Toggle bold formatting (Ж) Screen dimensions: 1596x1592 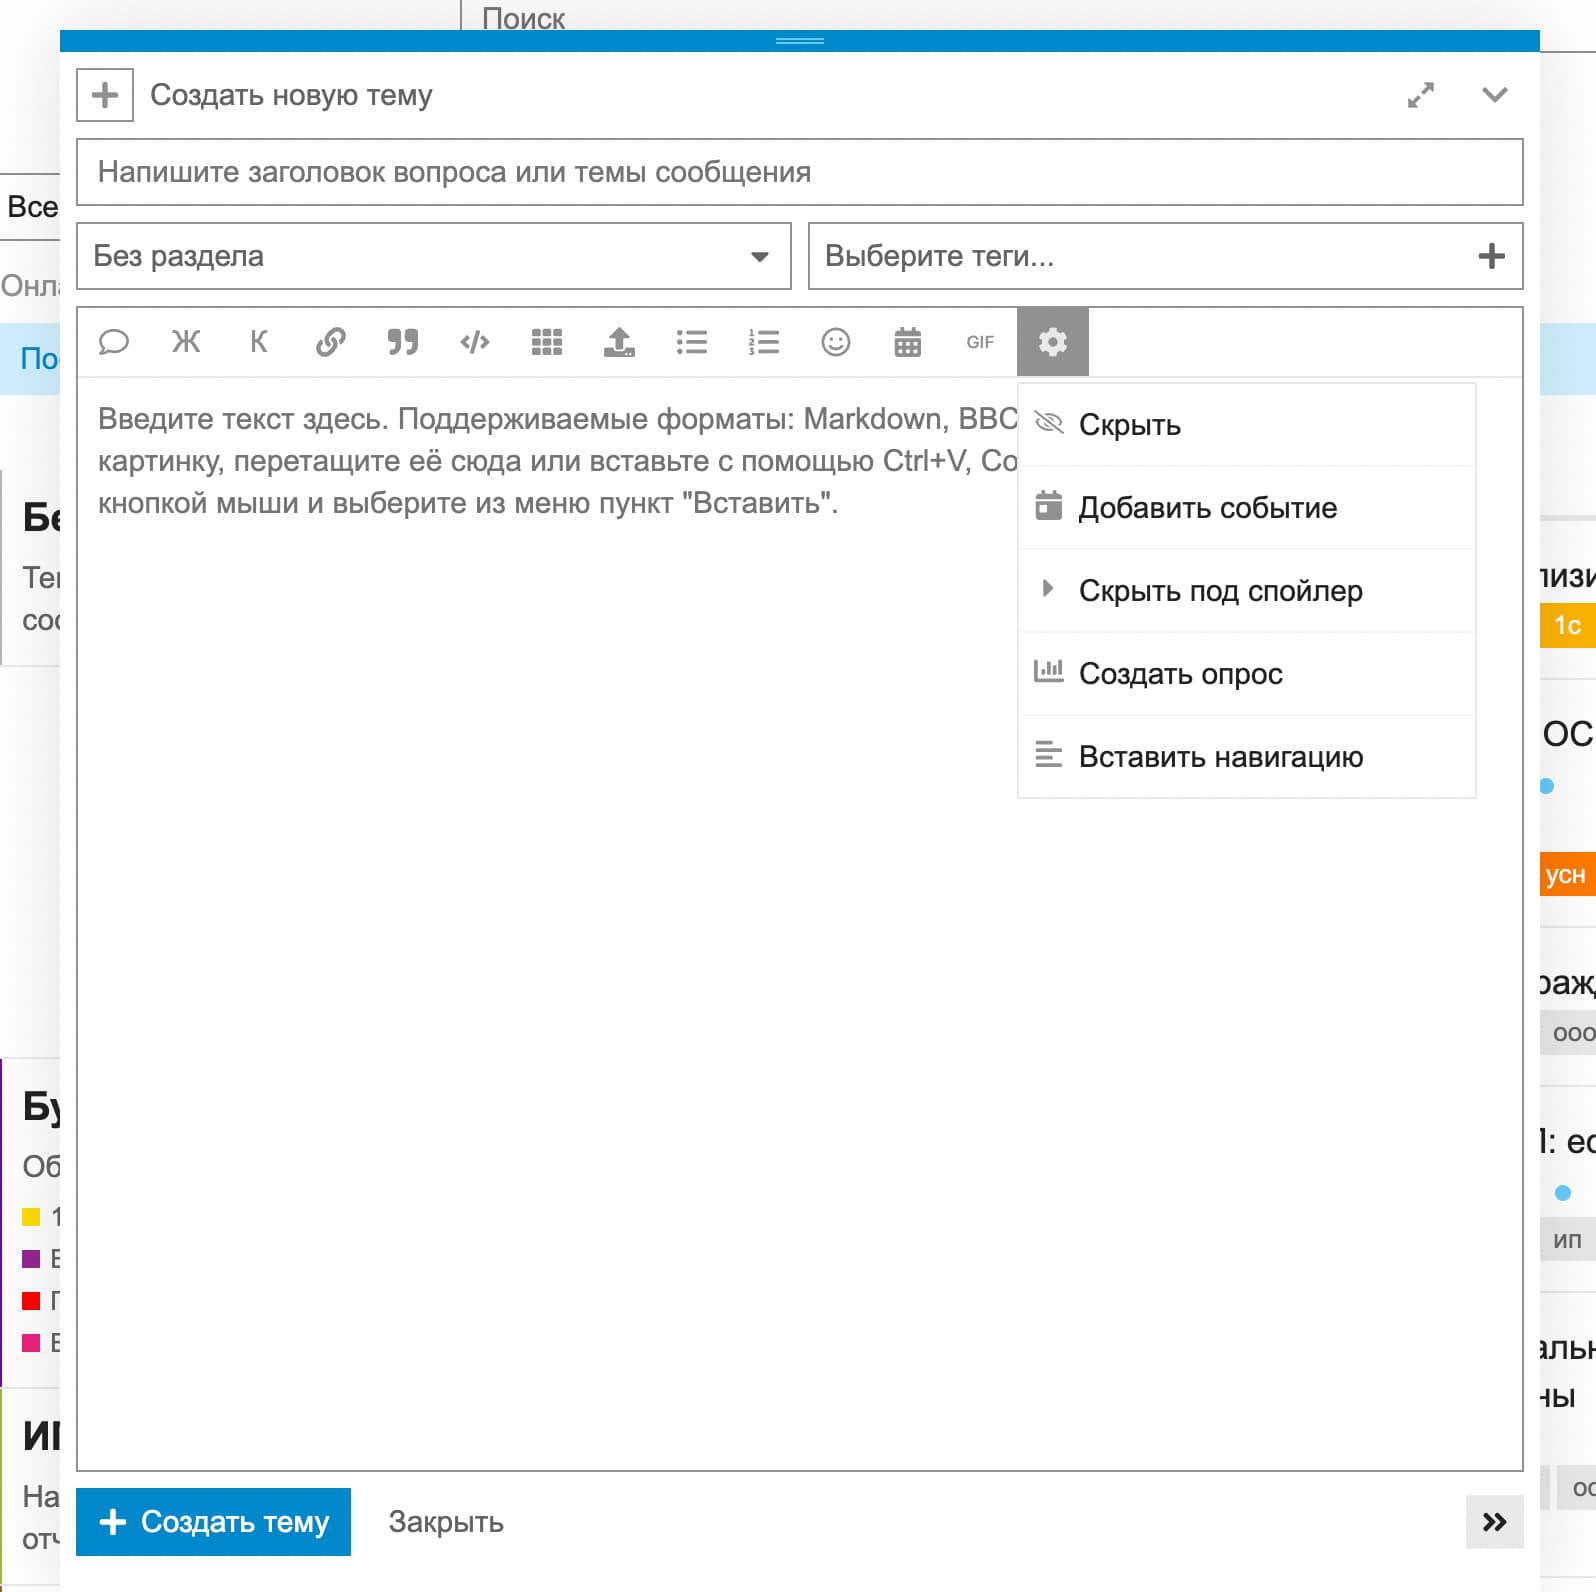[x=186, y=342]
